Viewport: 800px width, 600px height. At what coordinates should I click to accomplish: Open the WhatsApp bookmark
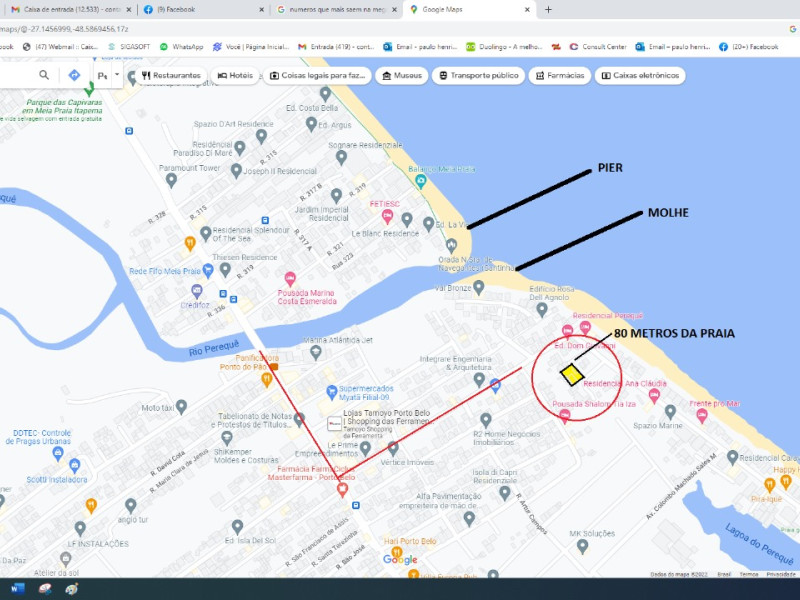point(181,47)
